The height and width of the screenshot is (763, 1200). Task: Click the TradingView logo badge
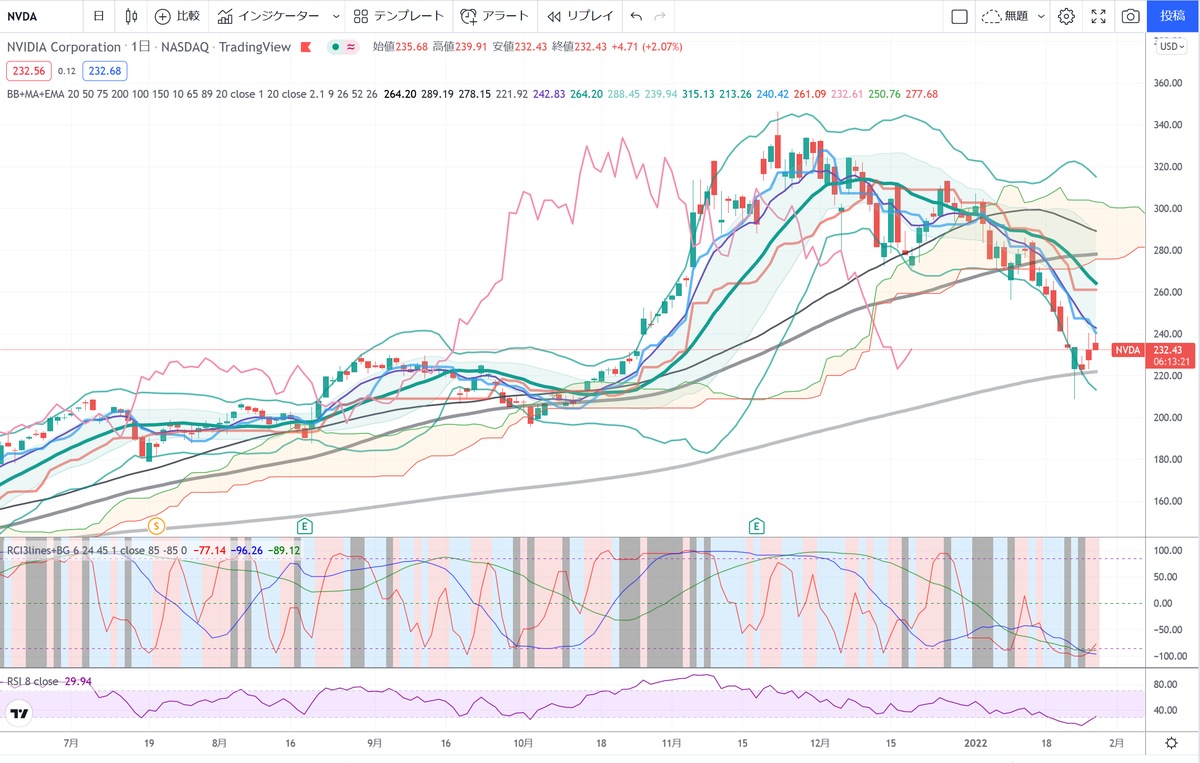18,713
